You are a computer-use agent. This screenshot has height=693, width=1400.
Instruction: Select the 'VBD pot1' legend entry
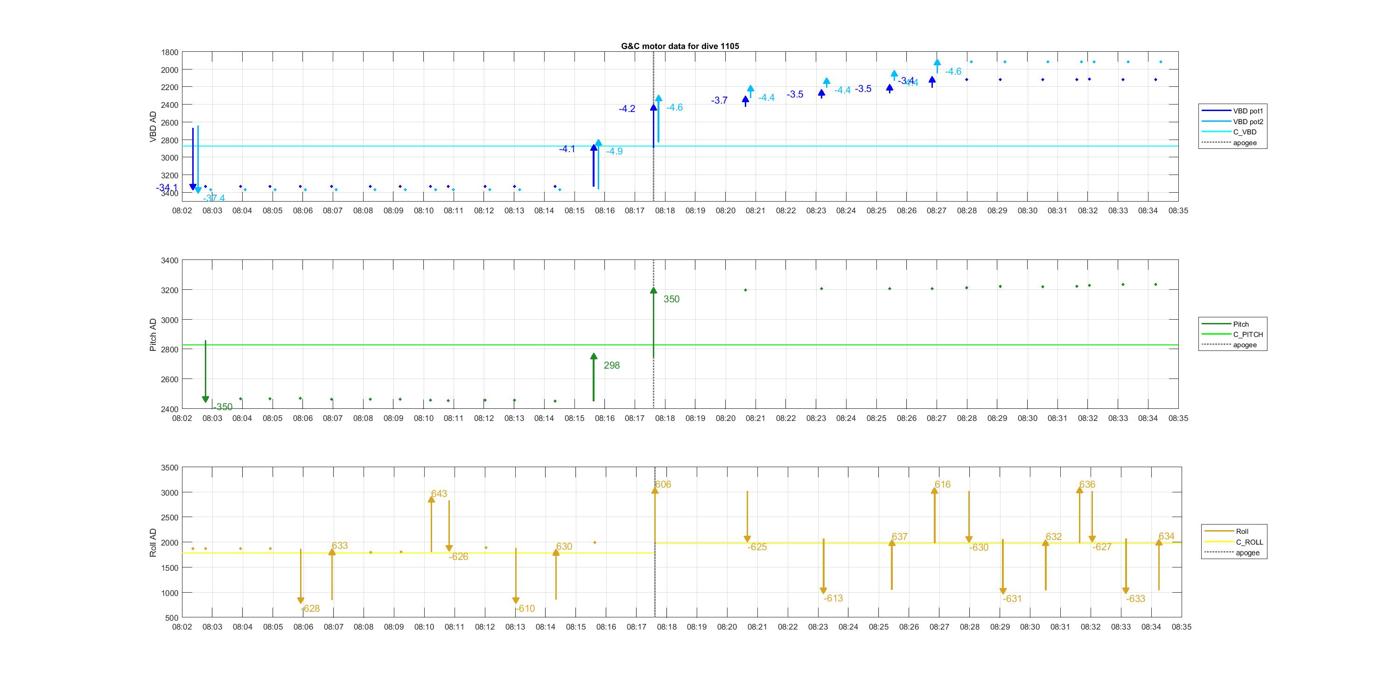[1233, 110]
